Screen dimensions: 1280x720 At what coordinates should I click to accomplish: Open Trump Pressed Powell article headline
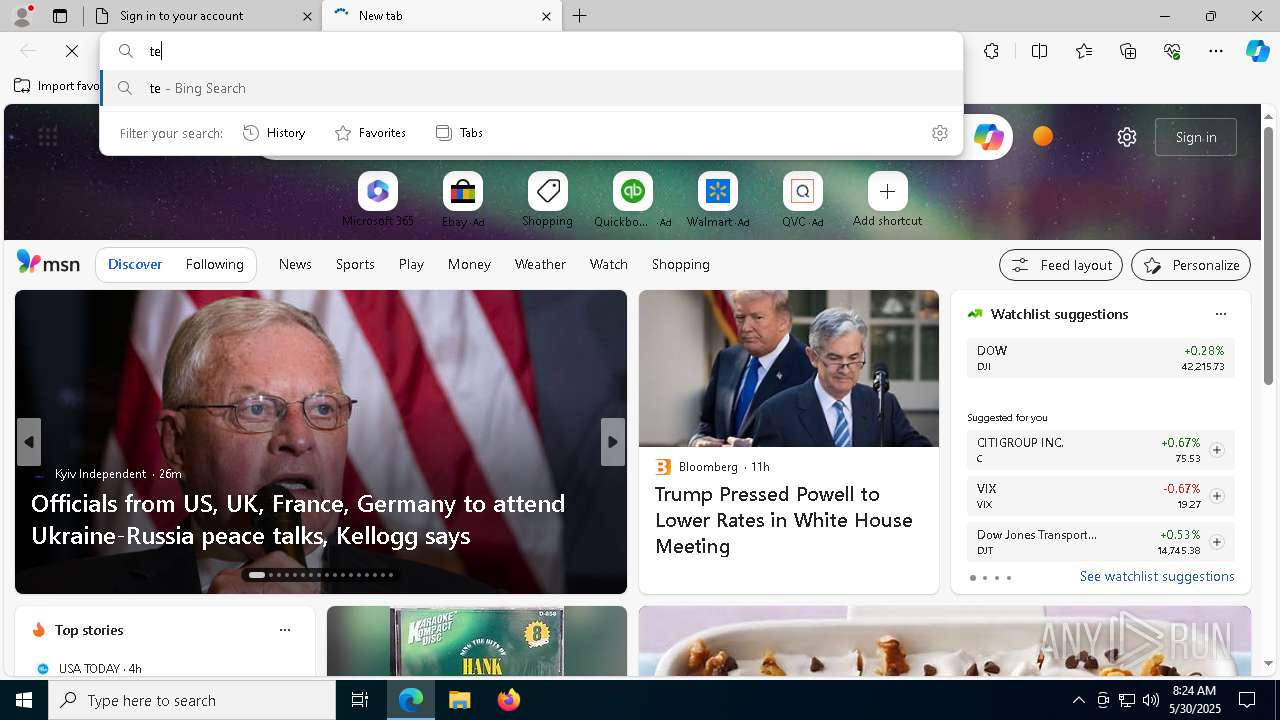(784, 520)
